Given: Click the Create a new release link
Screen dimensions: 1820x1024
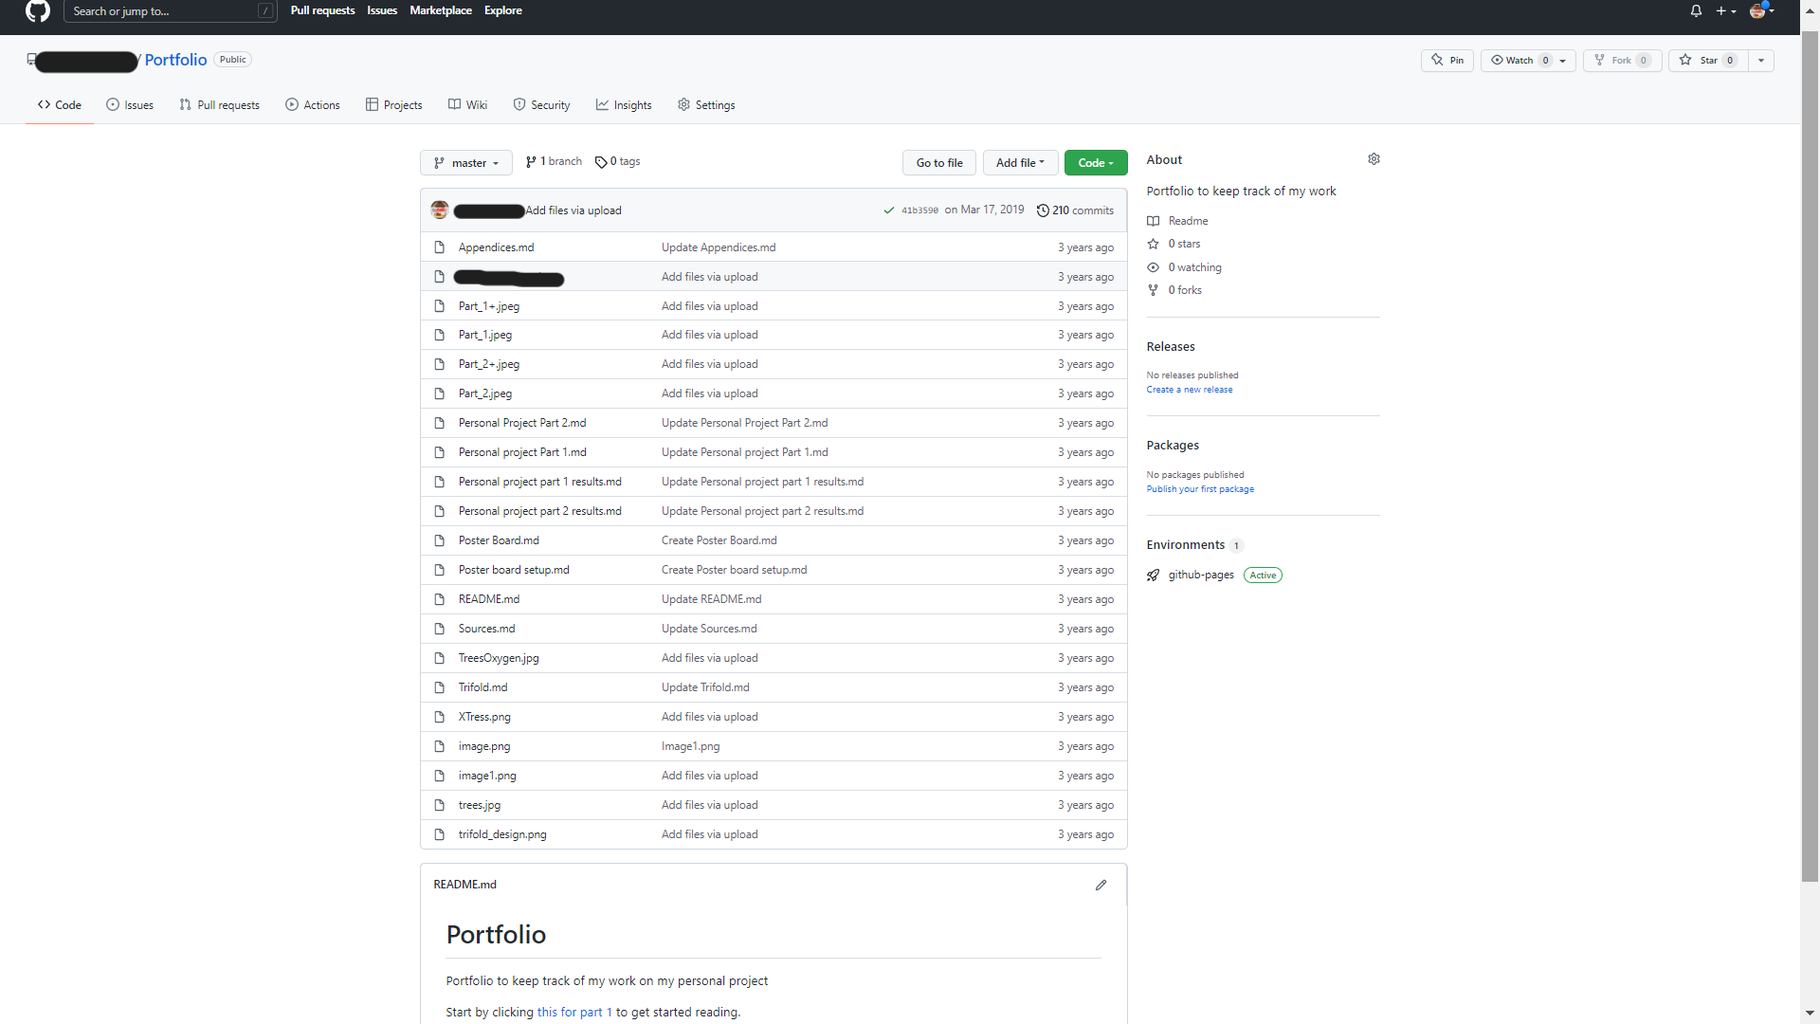Looking at the screenshot, I should [x=1189, y=389].
